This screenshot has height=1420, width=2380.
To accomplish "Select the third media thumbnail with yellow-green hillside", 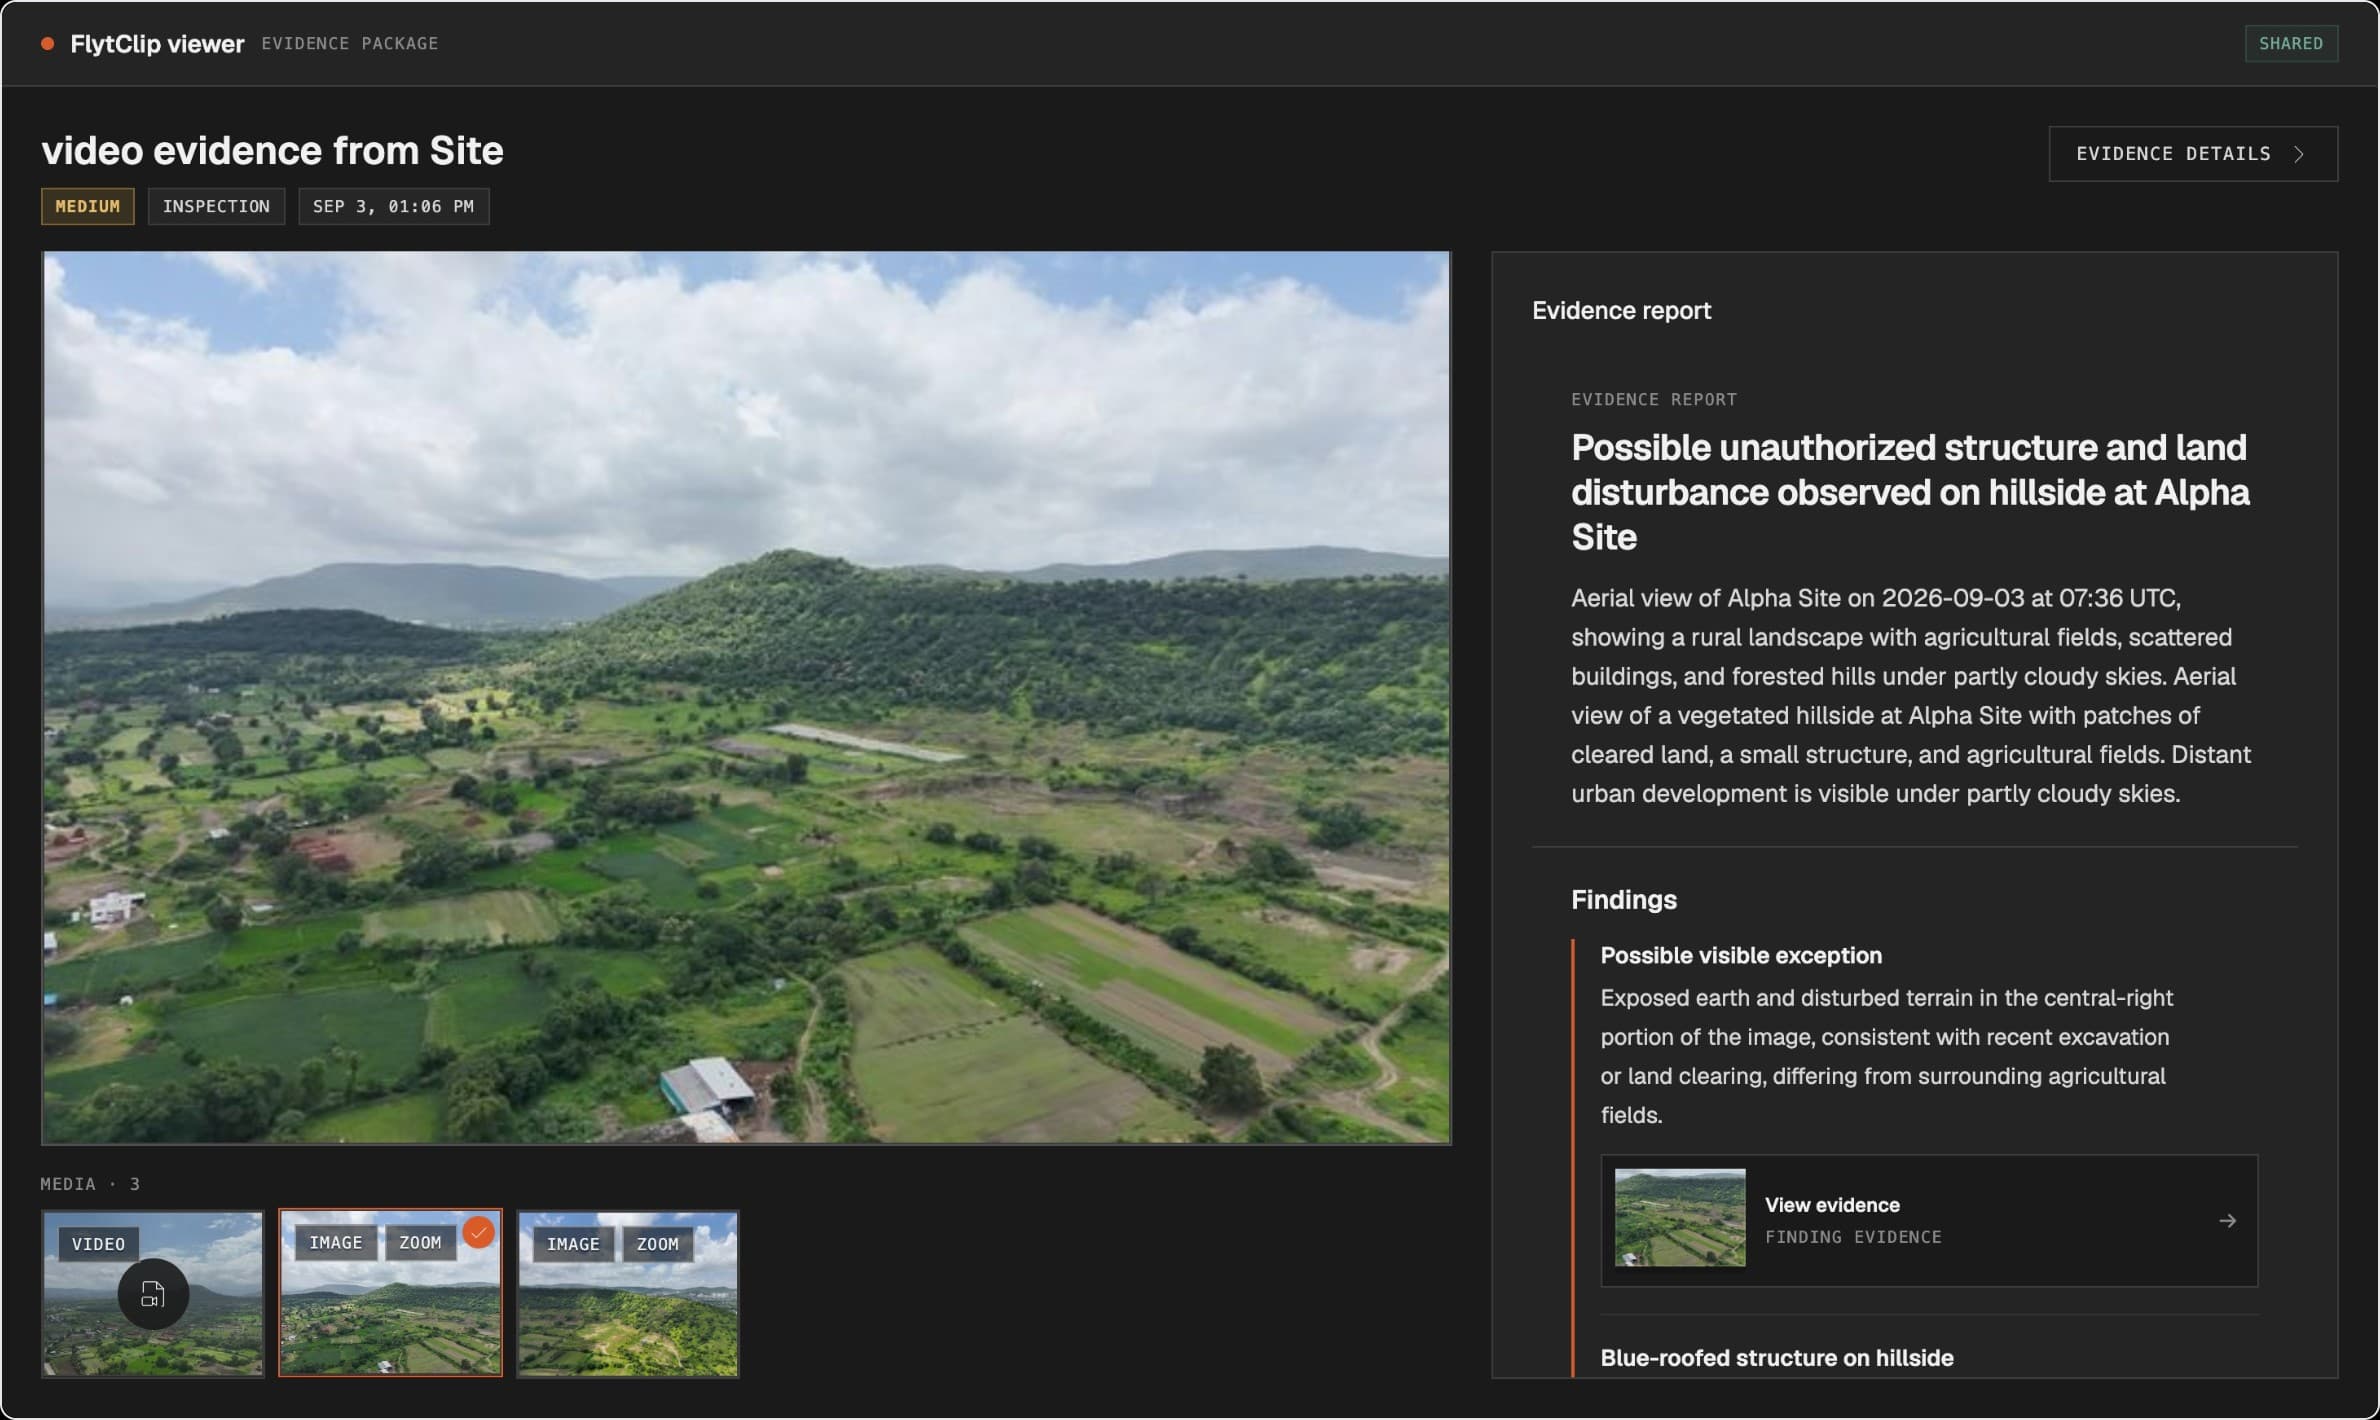I will (x=628, y=1294).
